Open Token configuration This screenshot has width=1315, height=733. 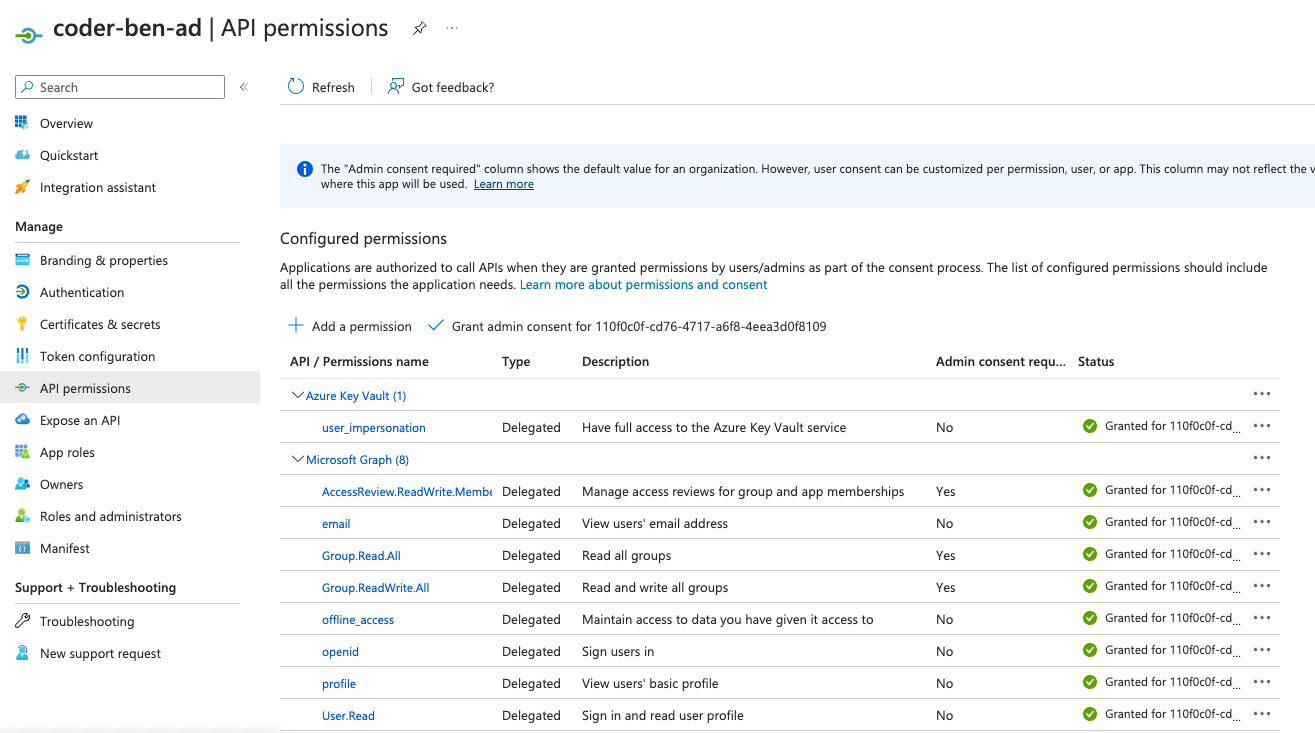coord(97,355)
